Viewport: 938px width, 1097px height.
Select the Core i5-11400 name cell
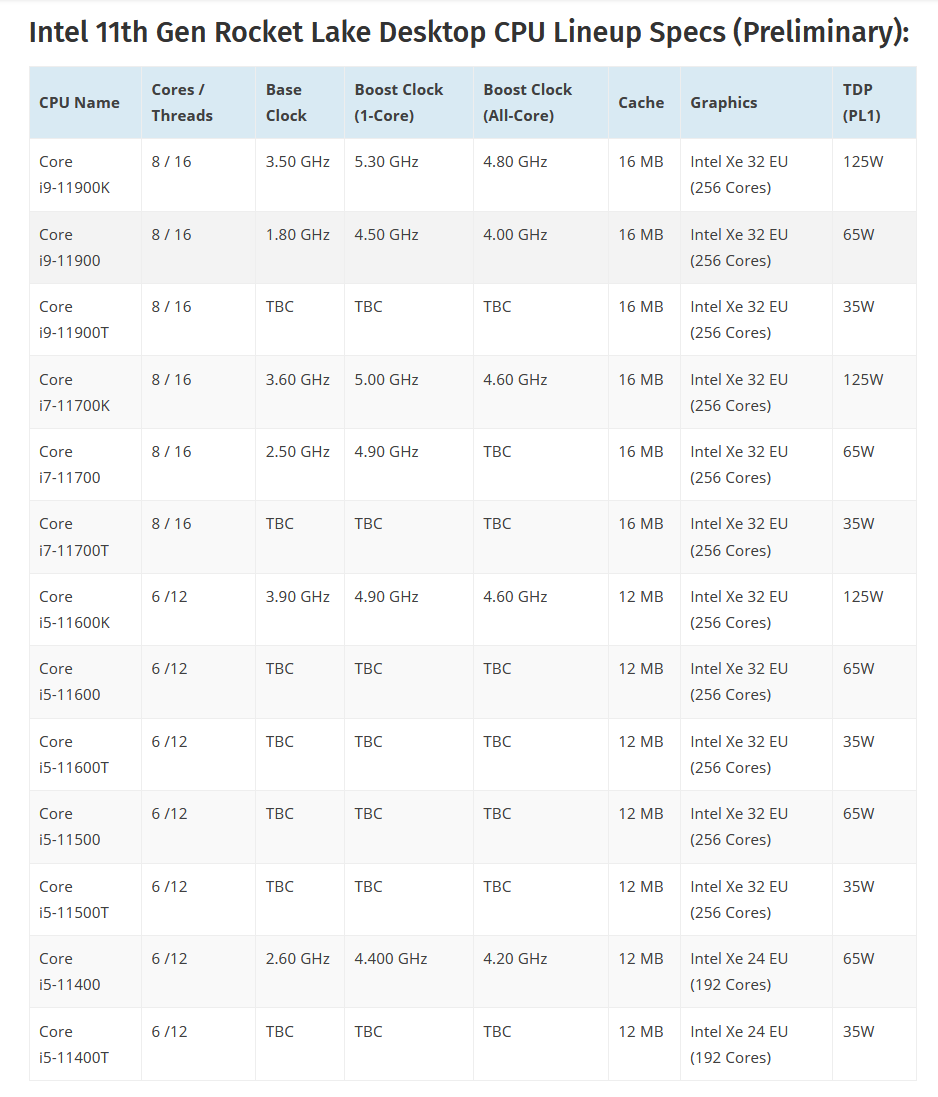[70, 971]
